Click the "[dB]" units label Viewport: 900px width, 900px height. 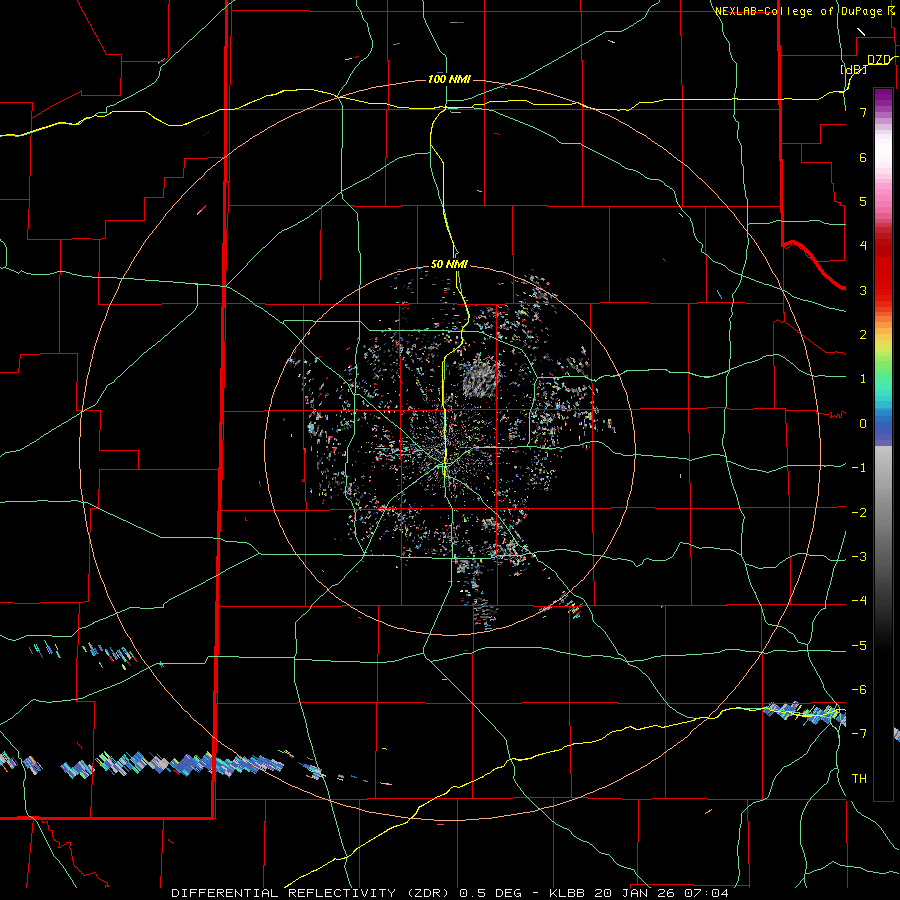pyautogui.click(x=854, y=69)
